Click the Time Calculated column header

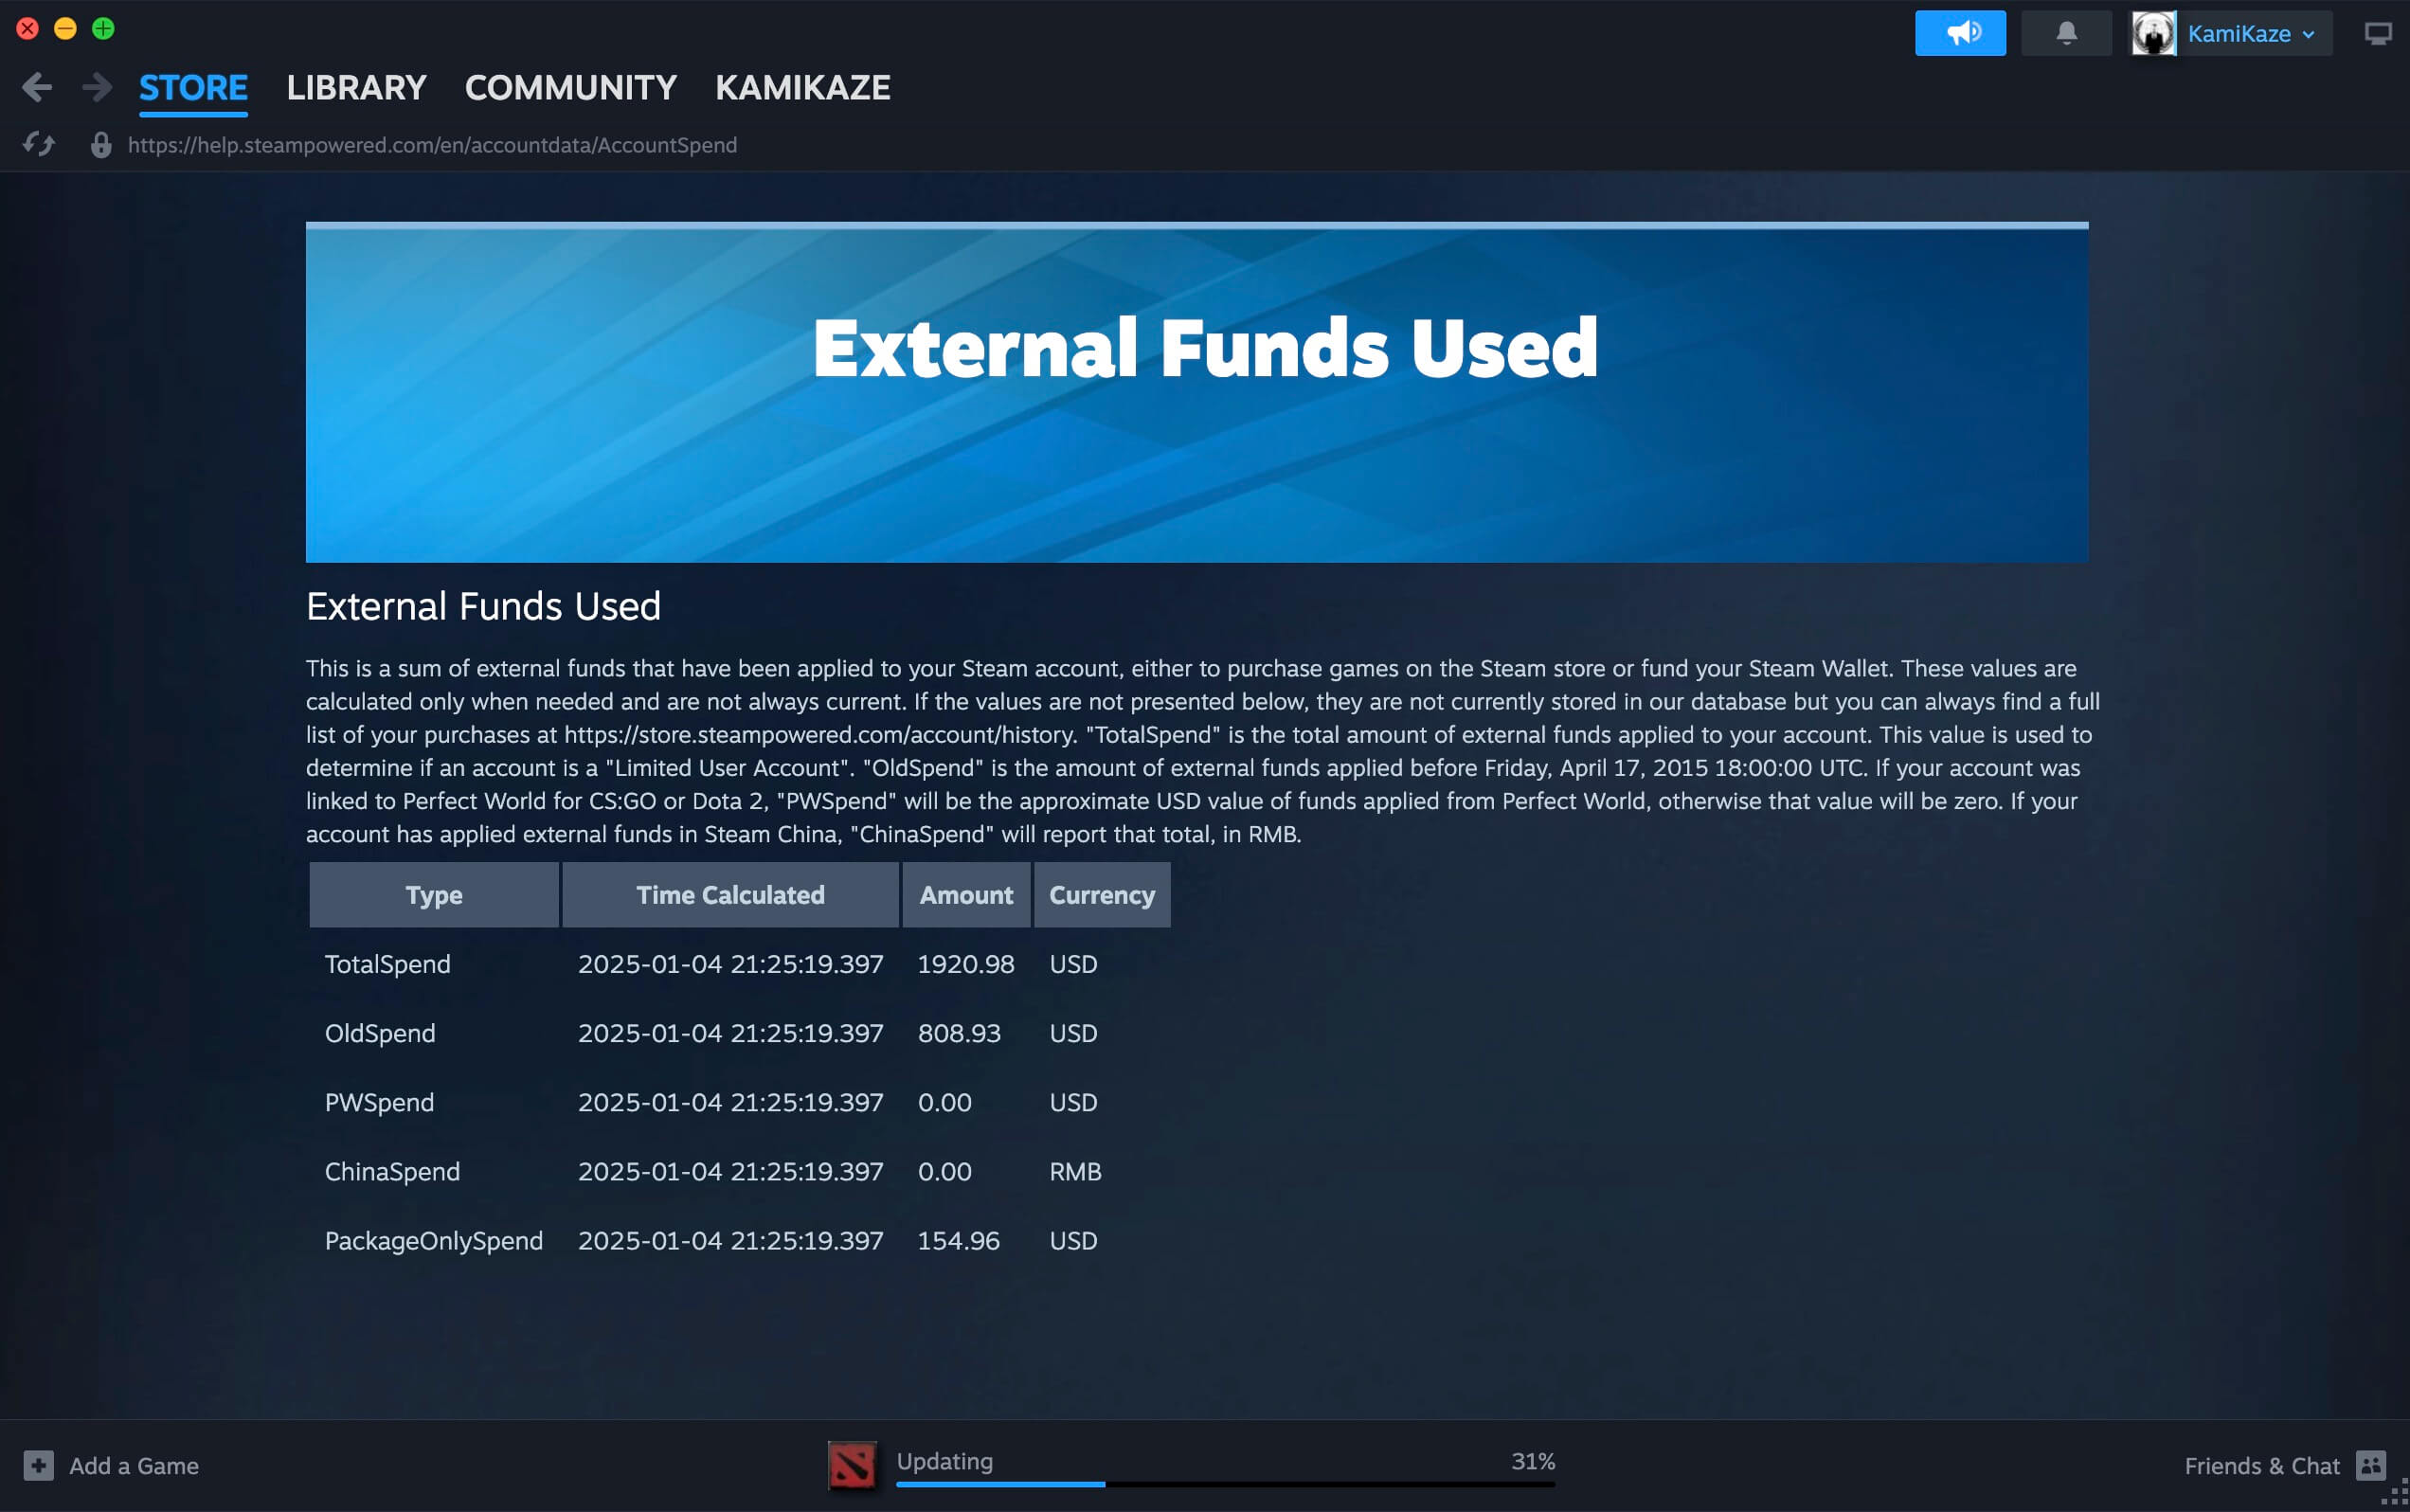pos(730,895)
